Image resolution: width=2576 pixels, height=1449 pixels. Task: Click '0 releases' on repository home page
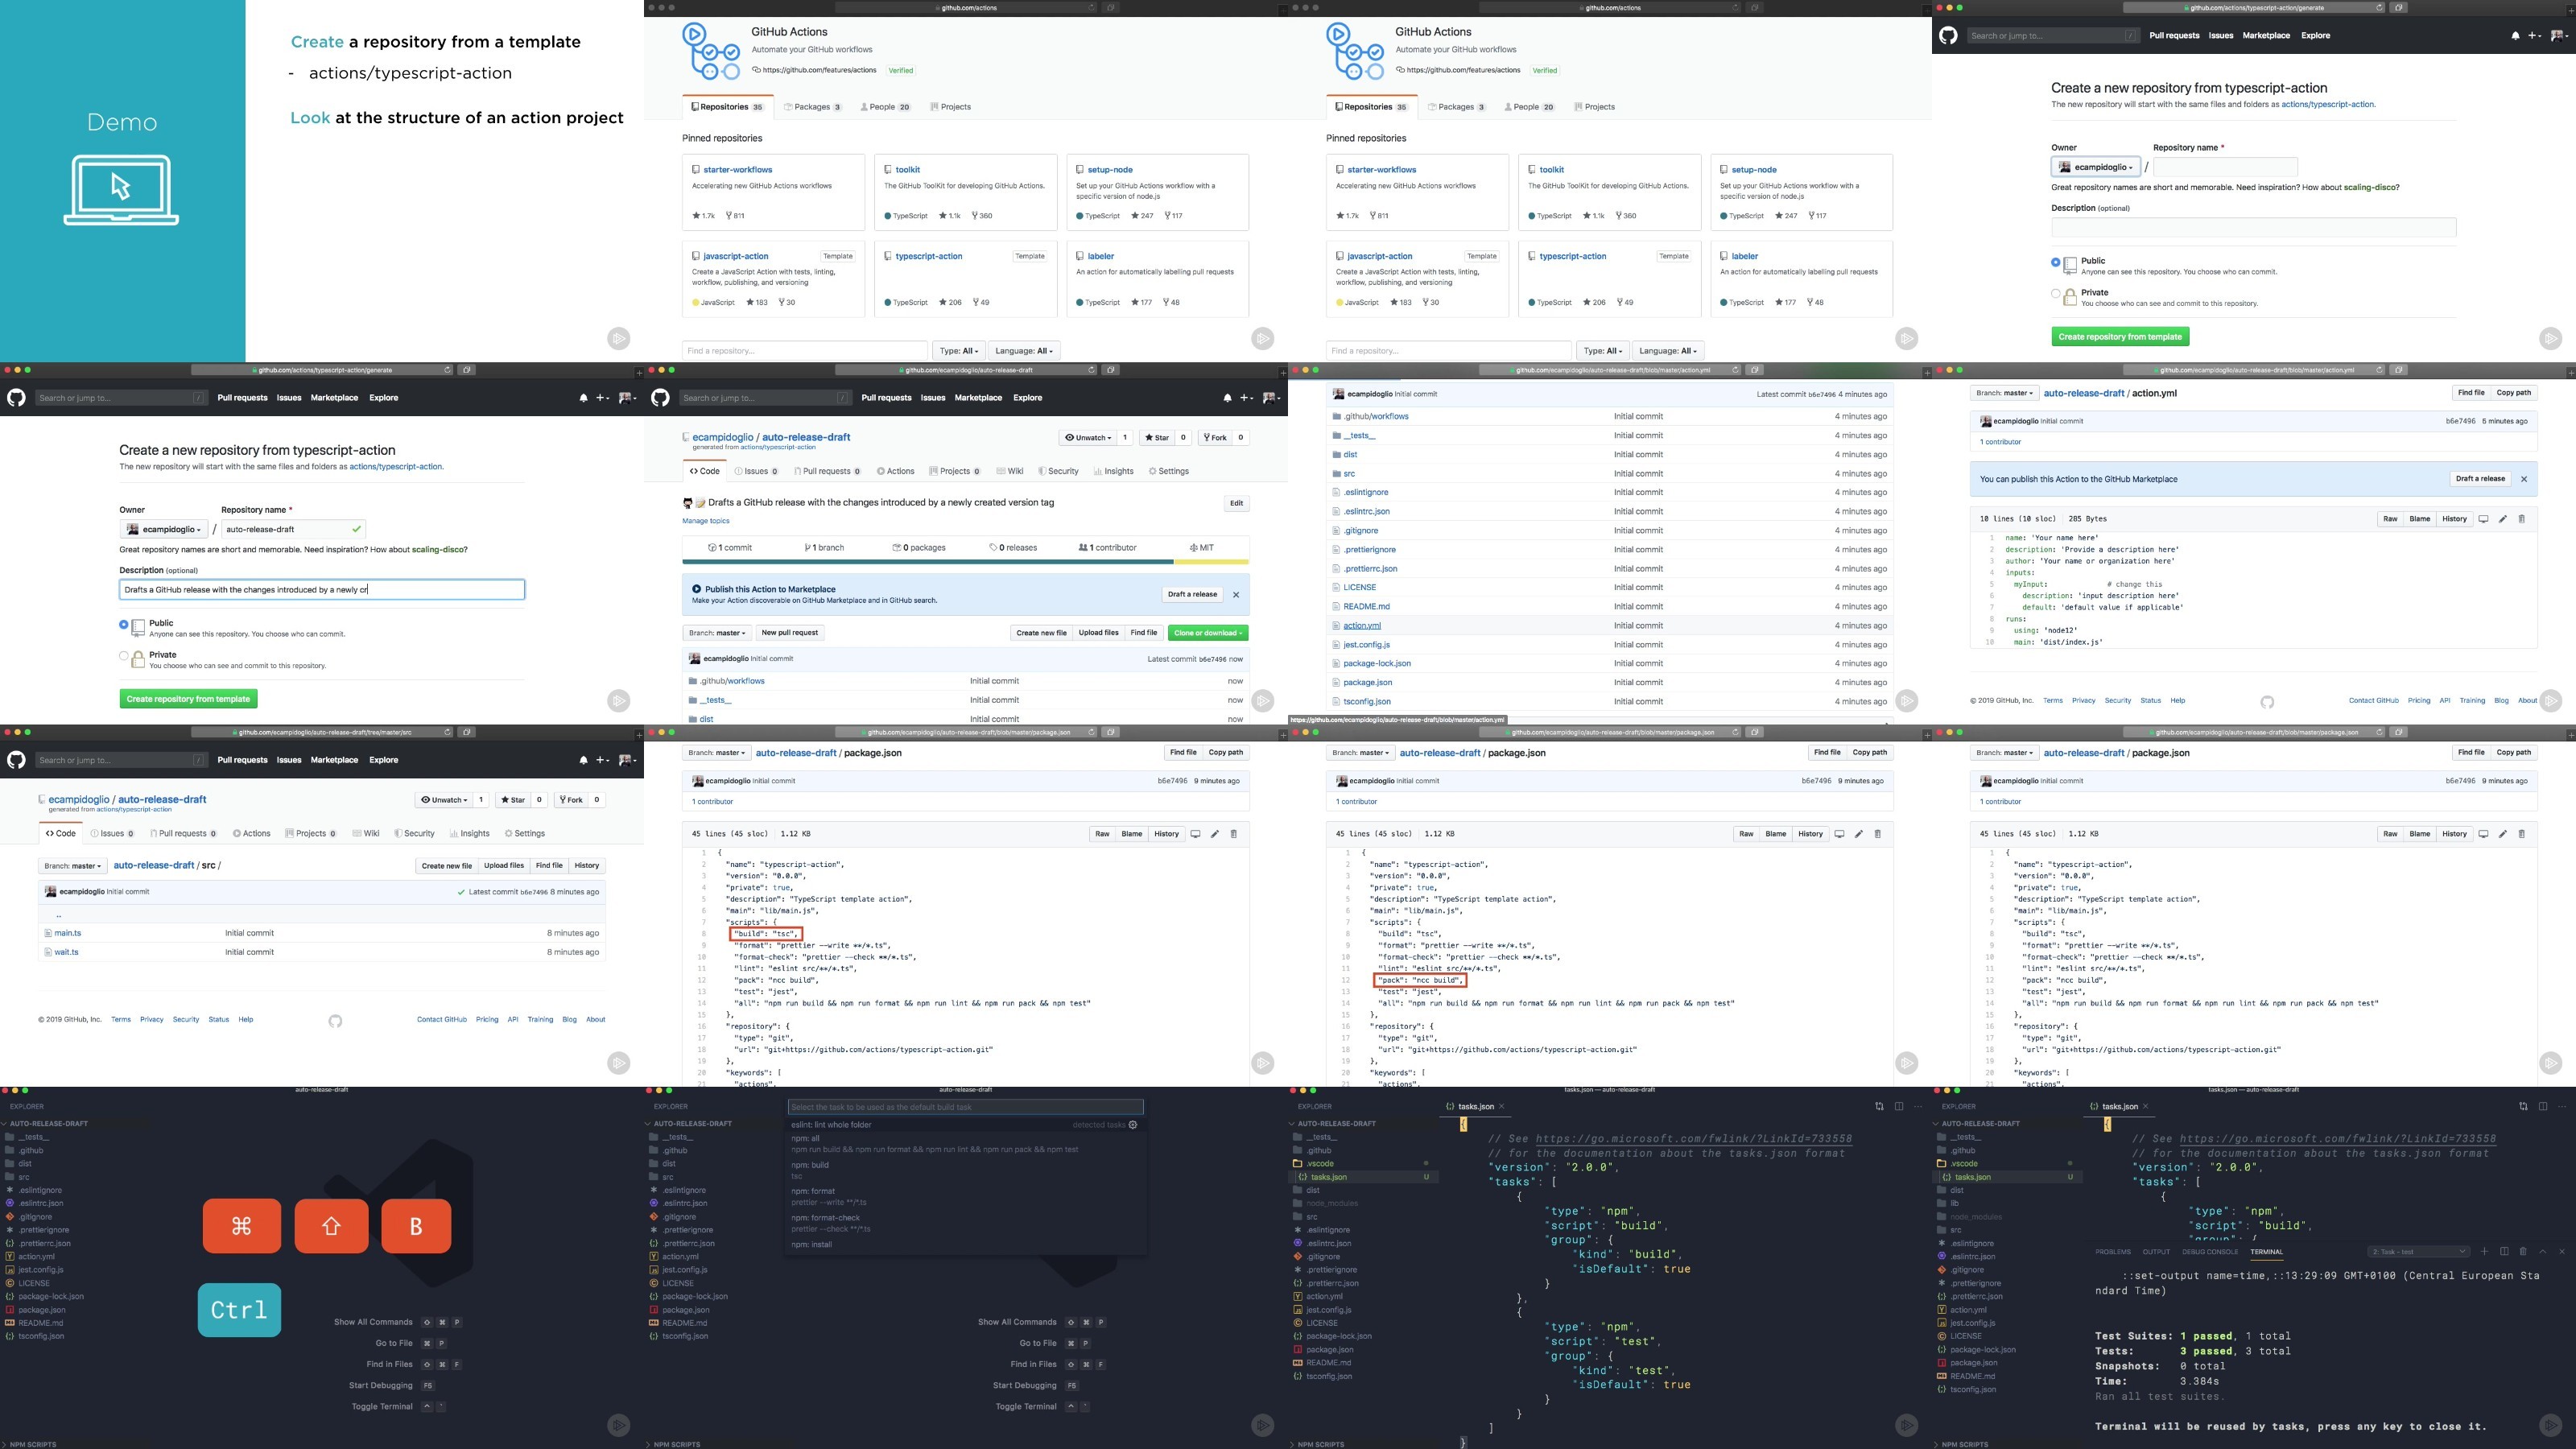click(1013, 548)
